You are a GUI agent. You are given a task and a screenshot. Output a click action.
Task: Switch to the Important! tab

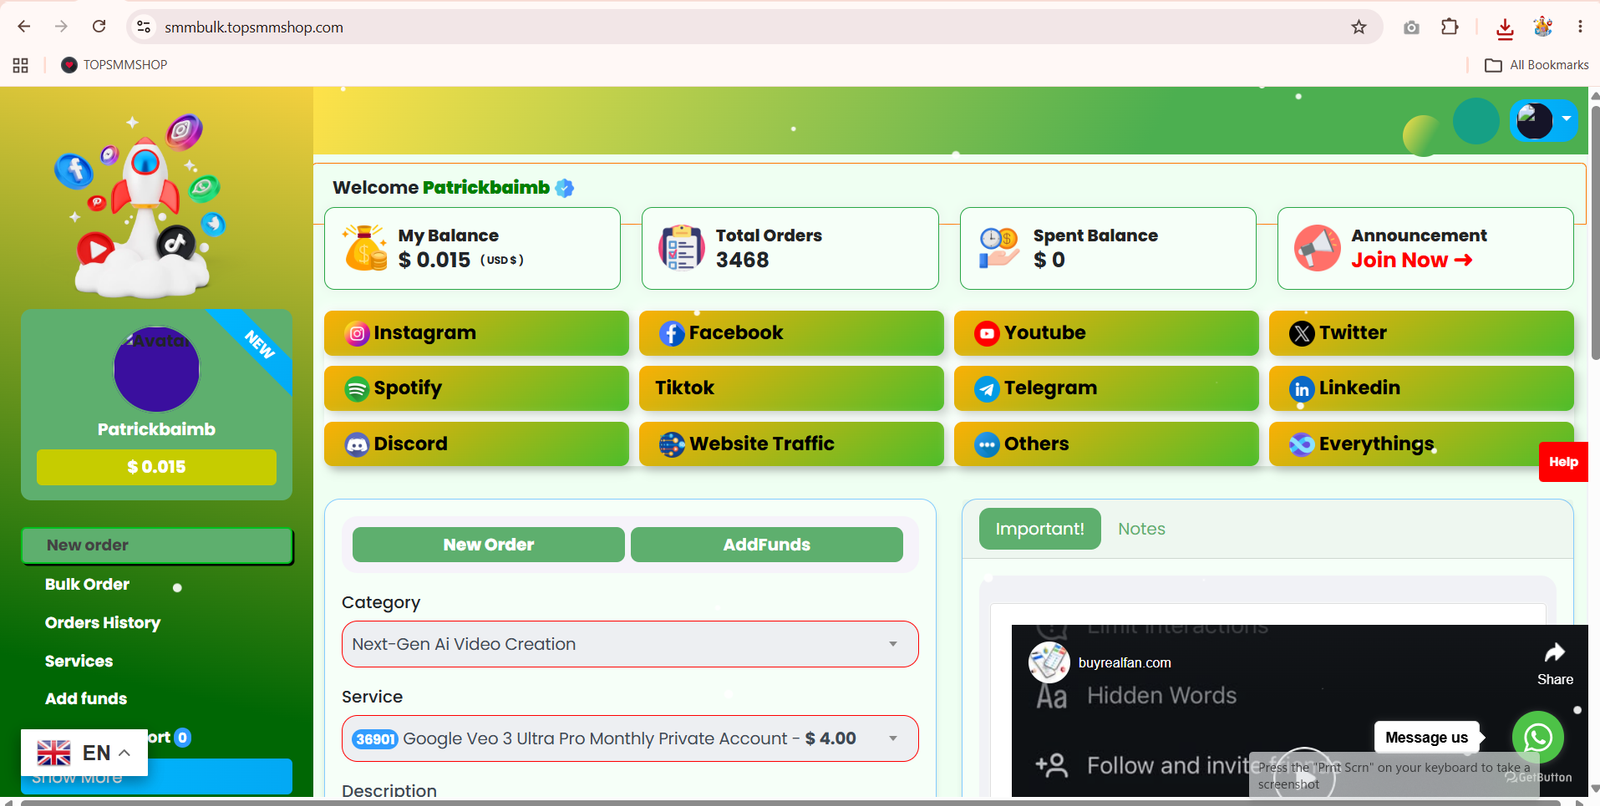coord(1040,529)
